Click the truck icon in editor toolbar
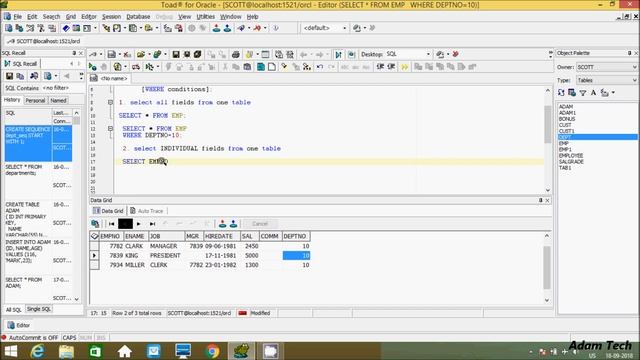 pos(136,67)
